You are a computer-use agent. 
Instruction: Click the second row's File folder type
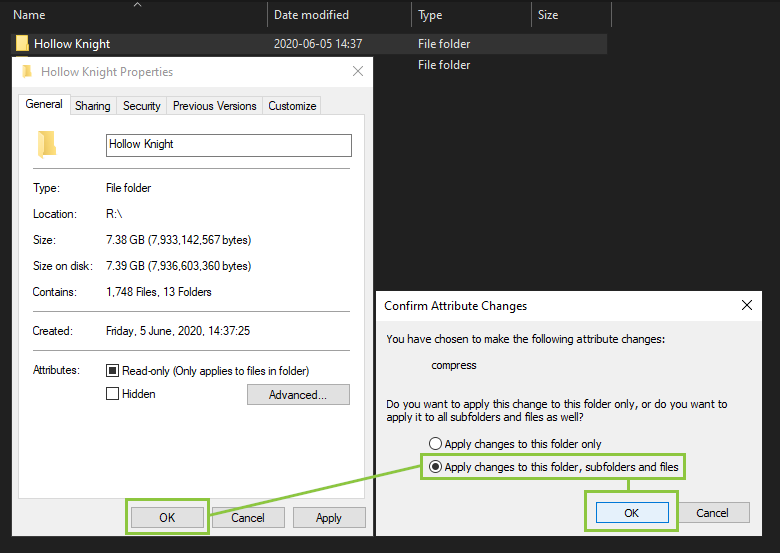coord(444,65)
